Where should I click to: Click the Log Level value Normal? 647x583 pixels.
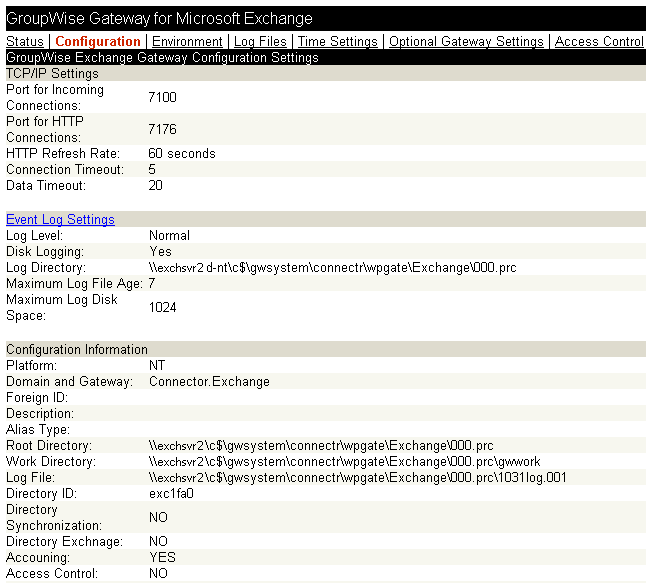(x=170, y=236)
